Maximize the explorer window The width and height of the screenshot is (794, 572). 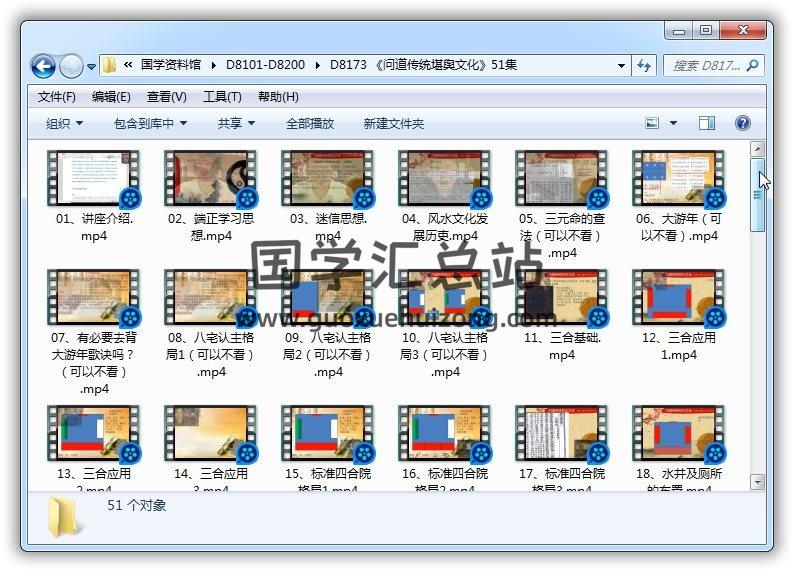(706, 31)
